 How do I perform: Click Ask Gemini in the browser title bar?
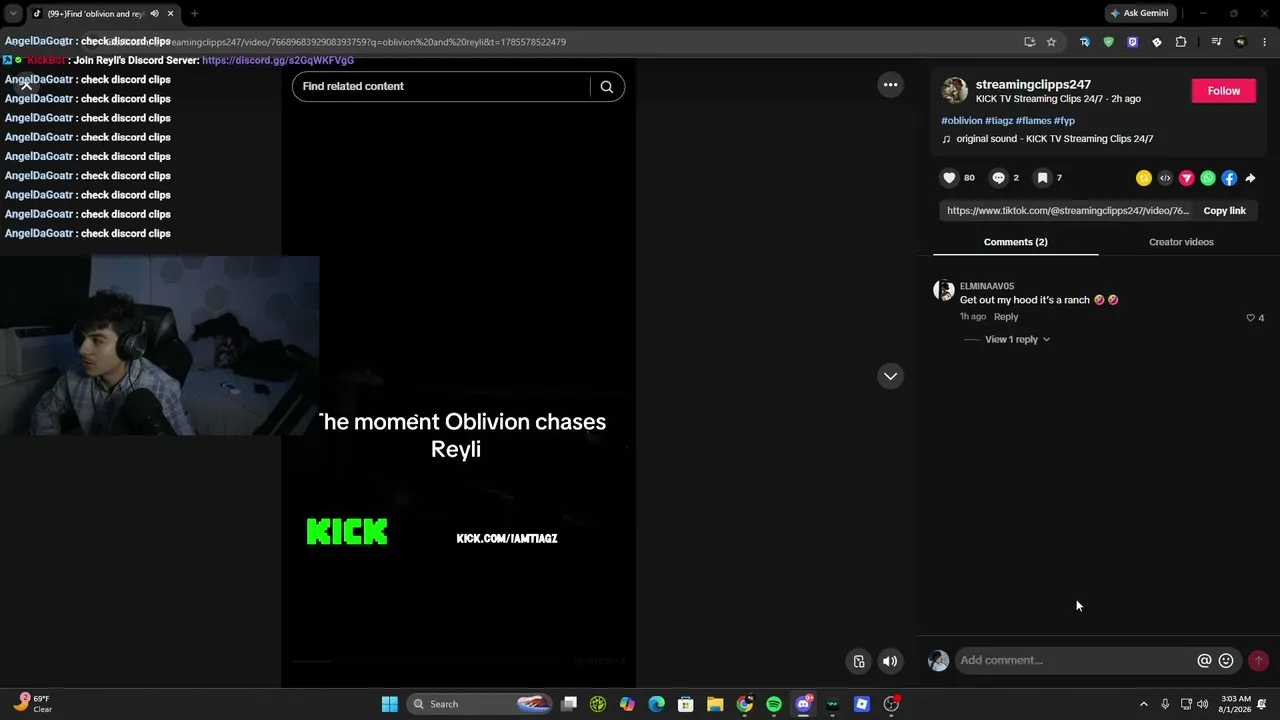click(1139, 13)
